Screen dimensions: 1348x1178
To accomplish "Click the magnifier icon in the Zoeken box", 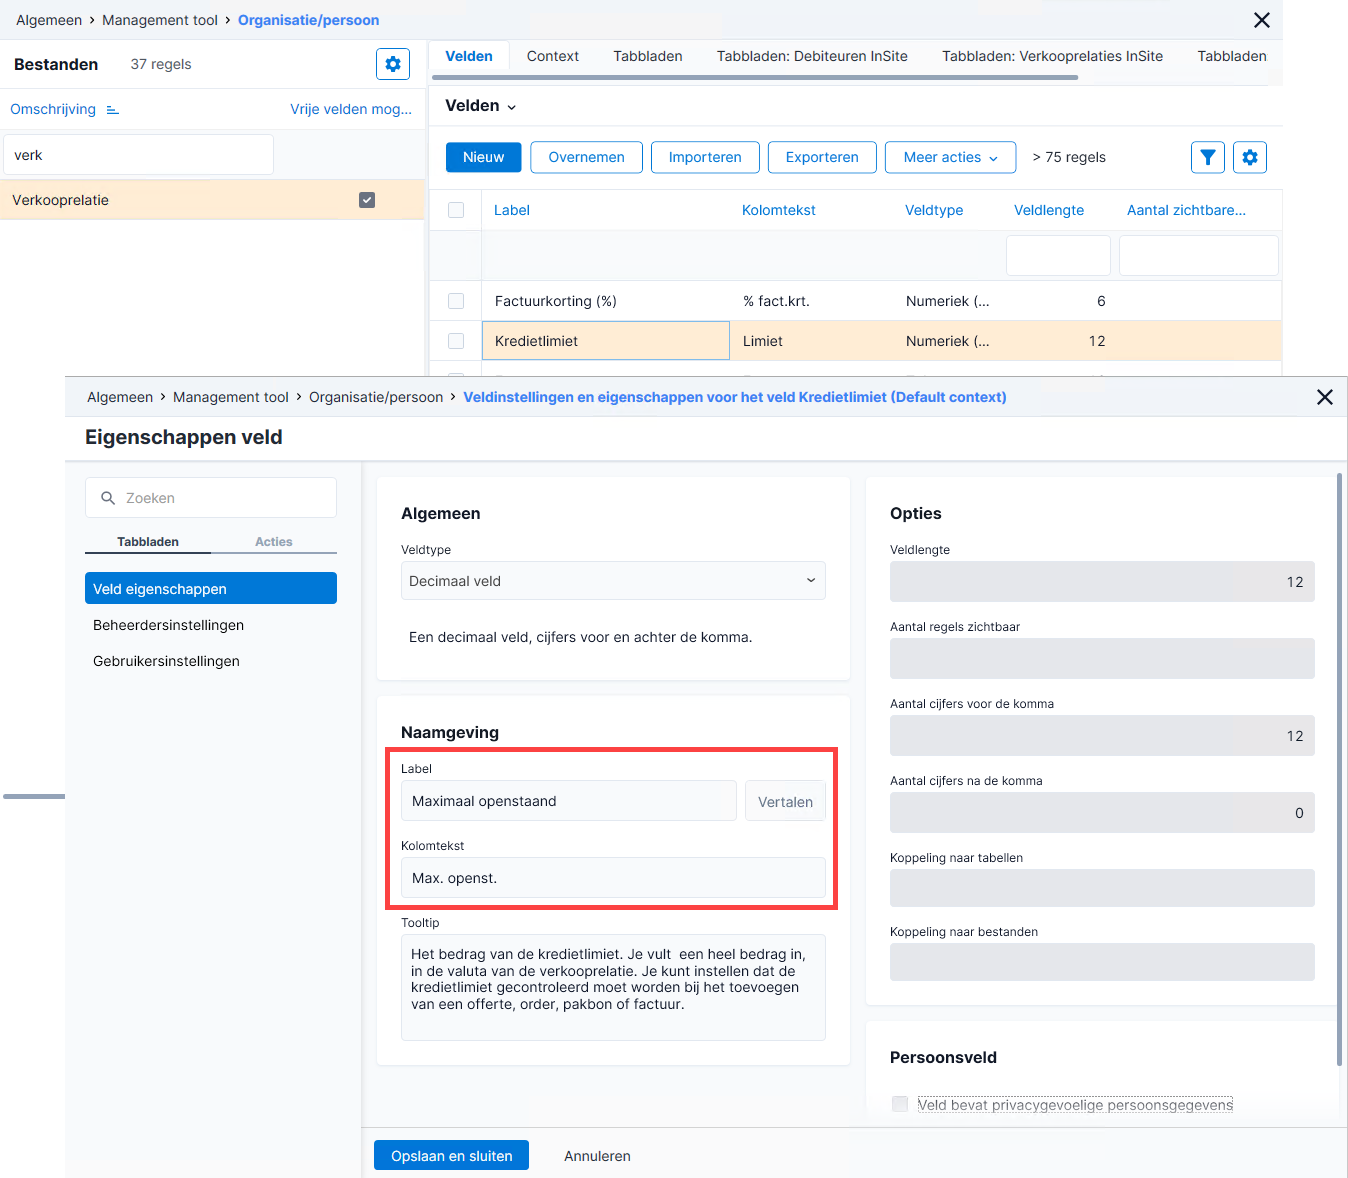I will (108, 498).
